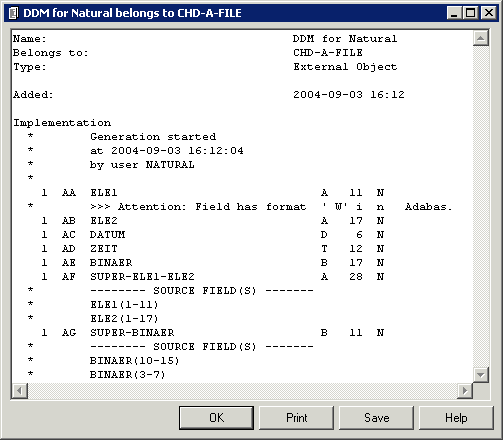Click the ELE1 field line
Image resolution: width=503 pixels, height=440 pixels.
(213, 193)
